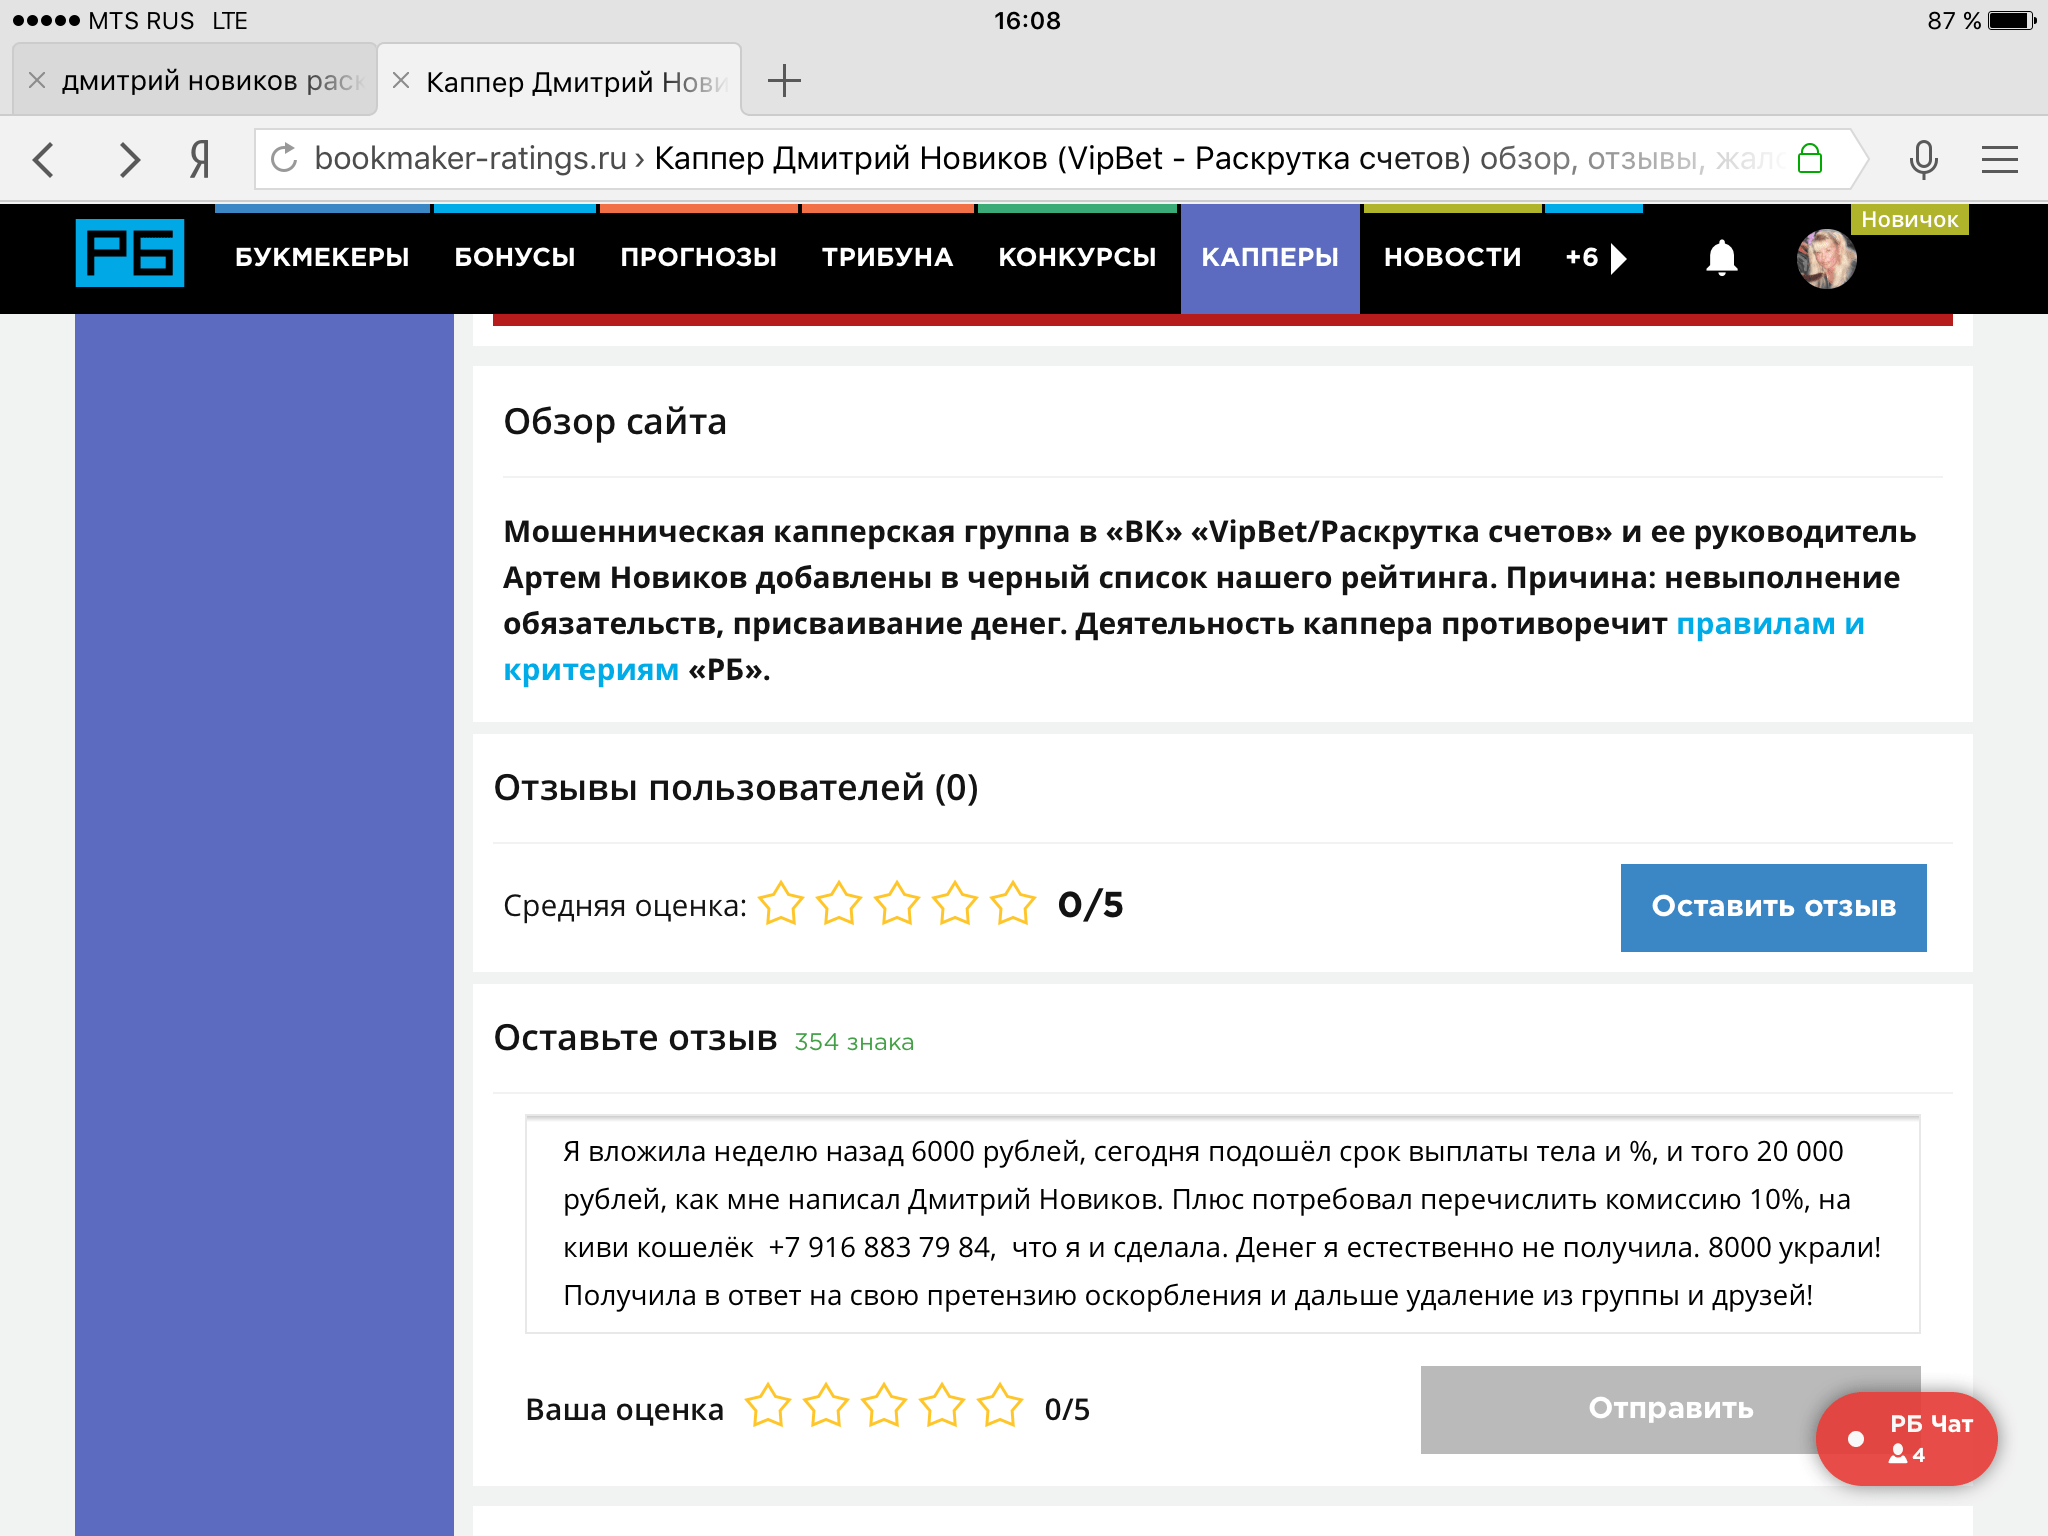Close the 'дмитрий новиков' tab

point(37,80)
